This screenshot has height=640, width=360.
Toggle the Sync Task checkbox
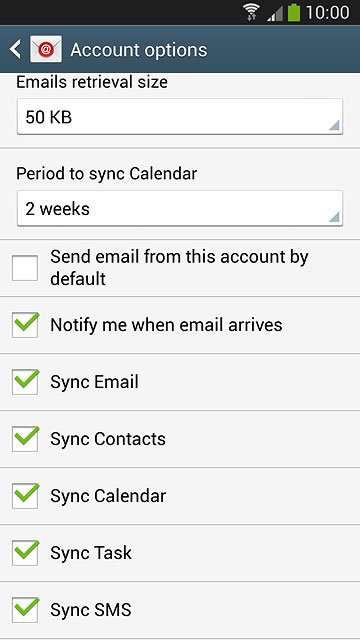pyautogui.click(x=25, y=553)
